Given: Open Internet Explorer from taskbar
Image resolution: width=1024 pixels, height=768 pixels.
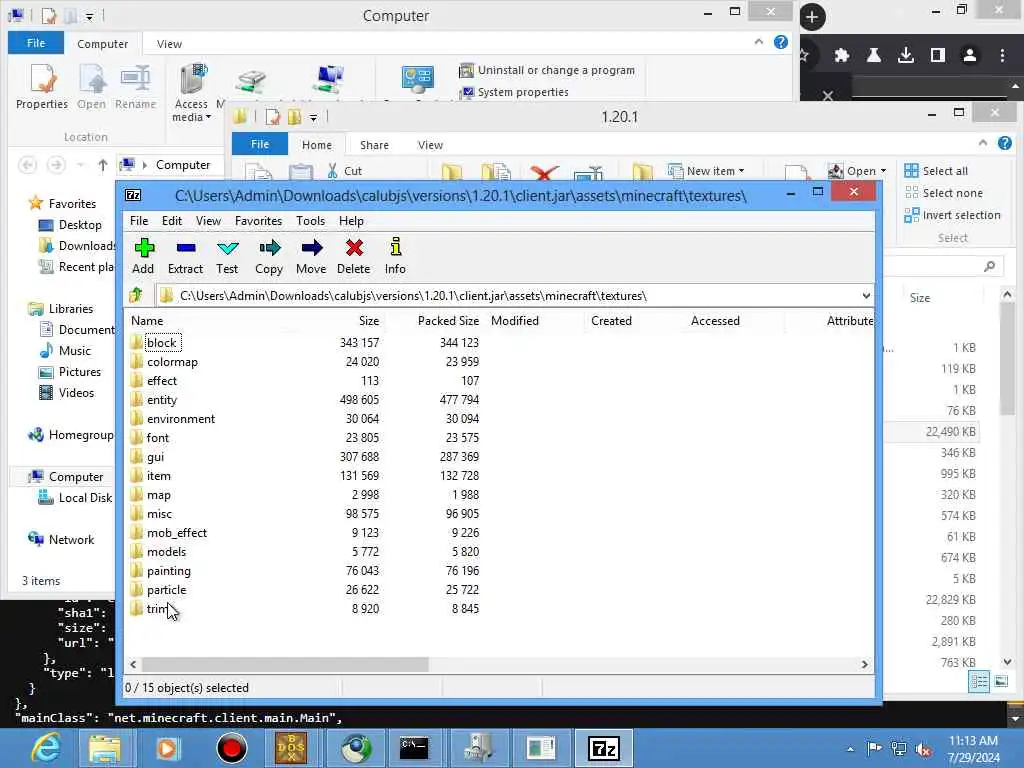Looking at the screenshot, I should [x=46, y=748].
